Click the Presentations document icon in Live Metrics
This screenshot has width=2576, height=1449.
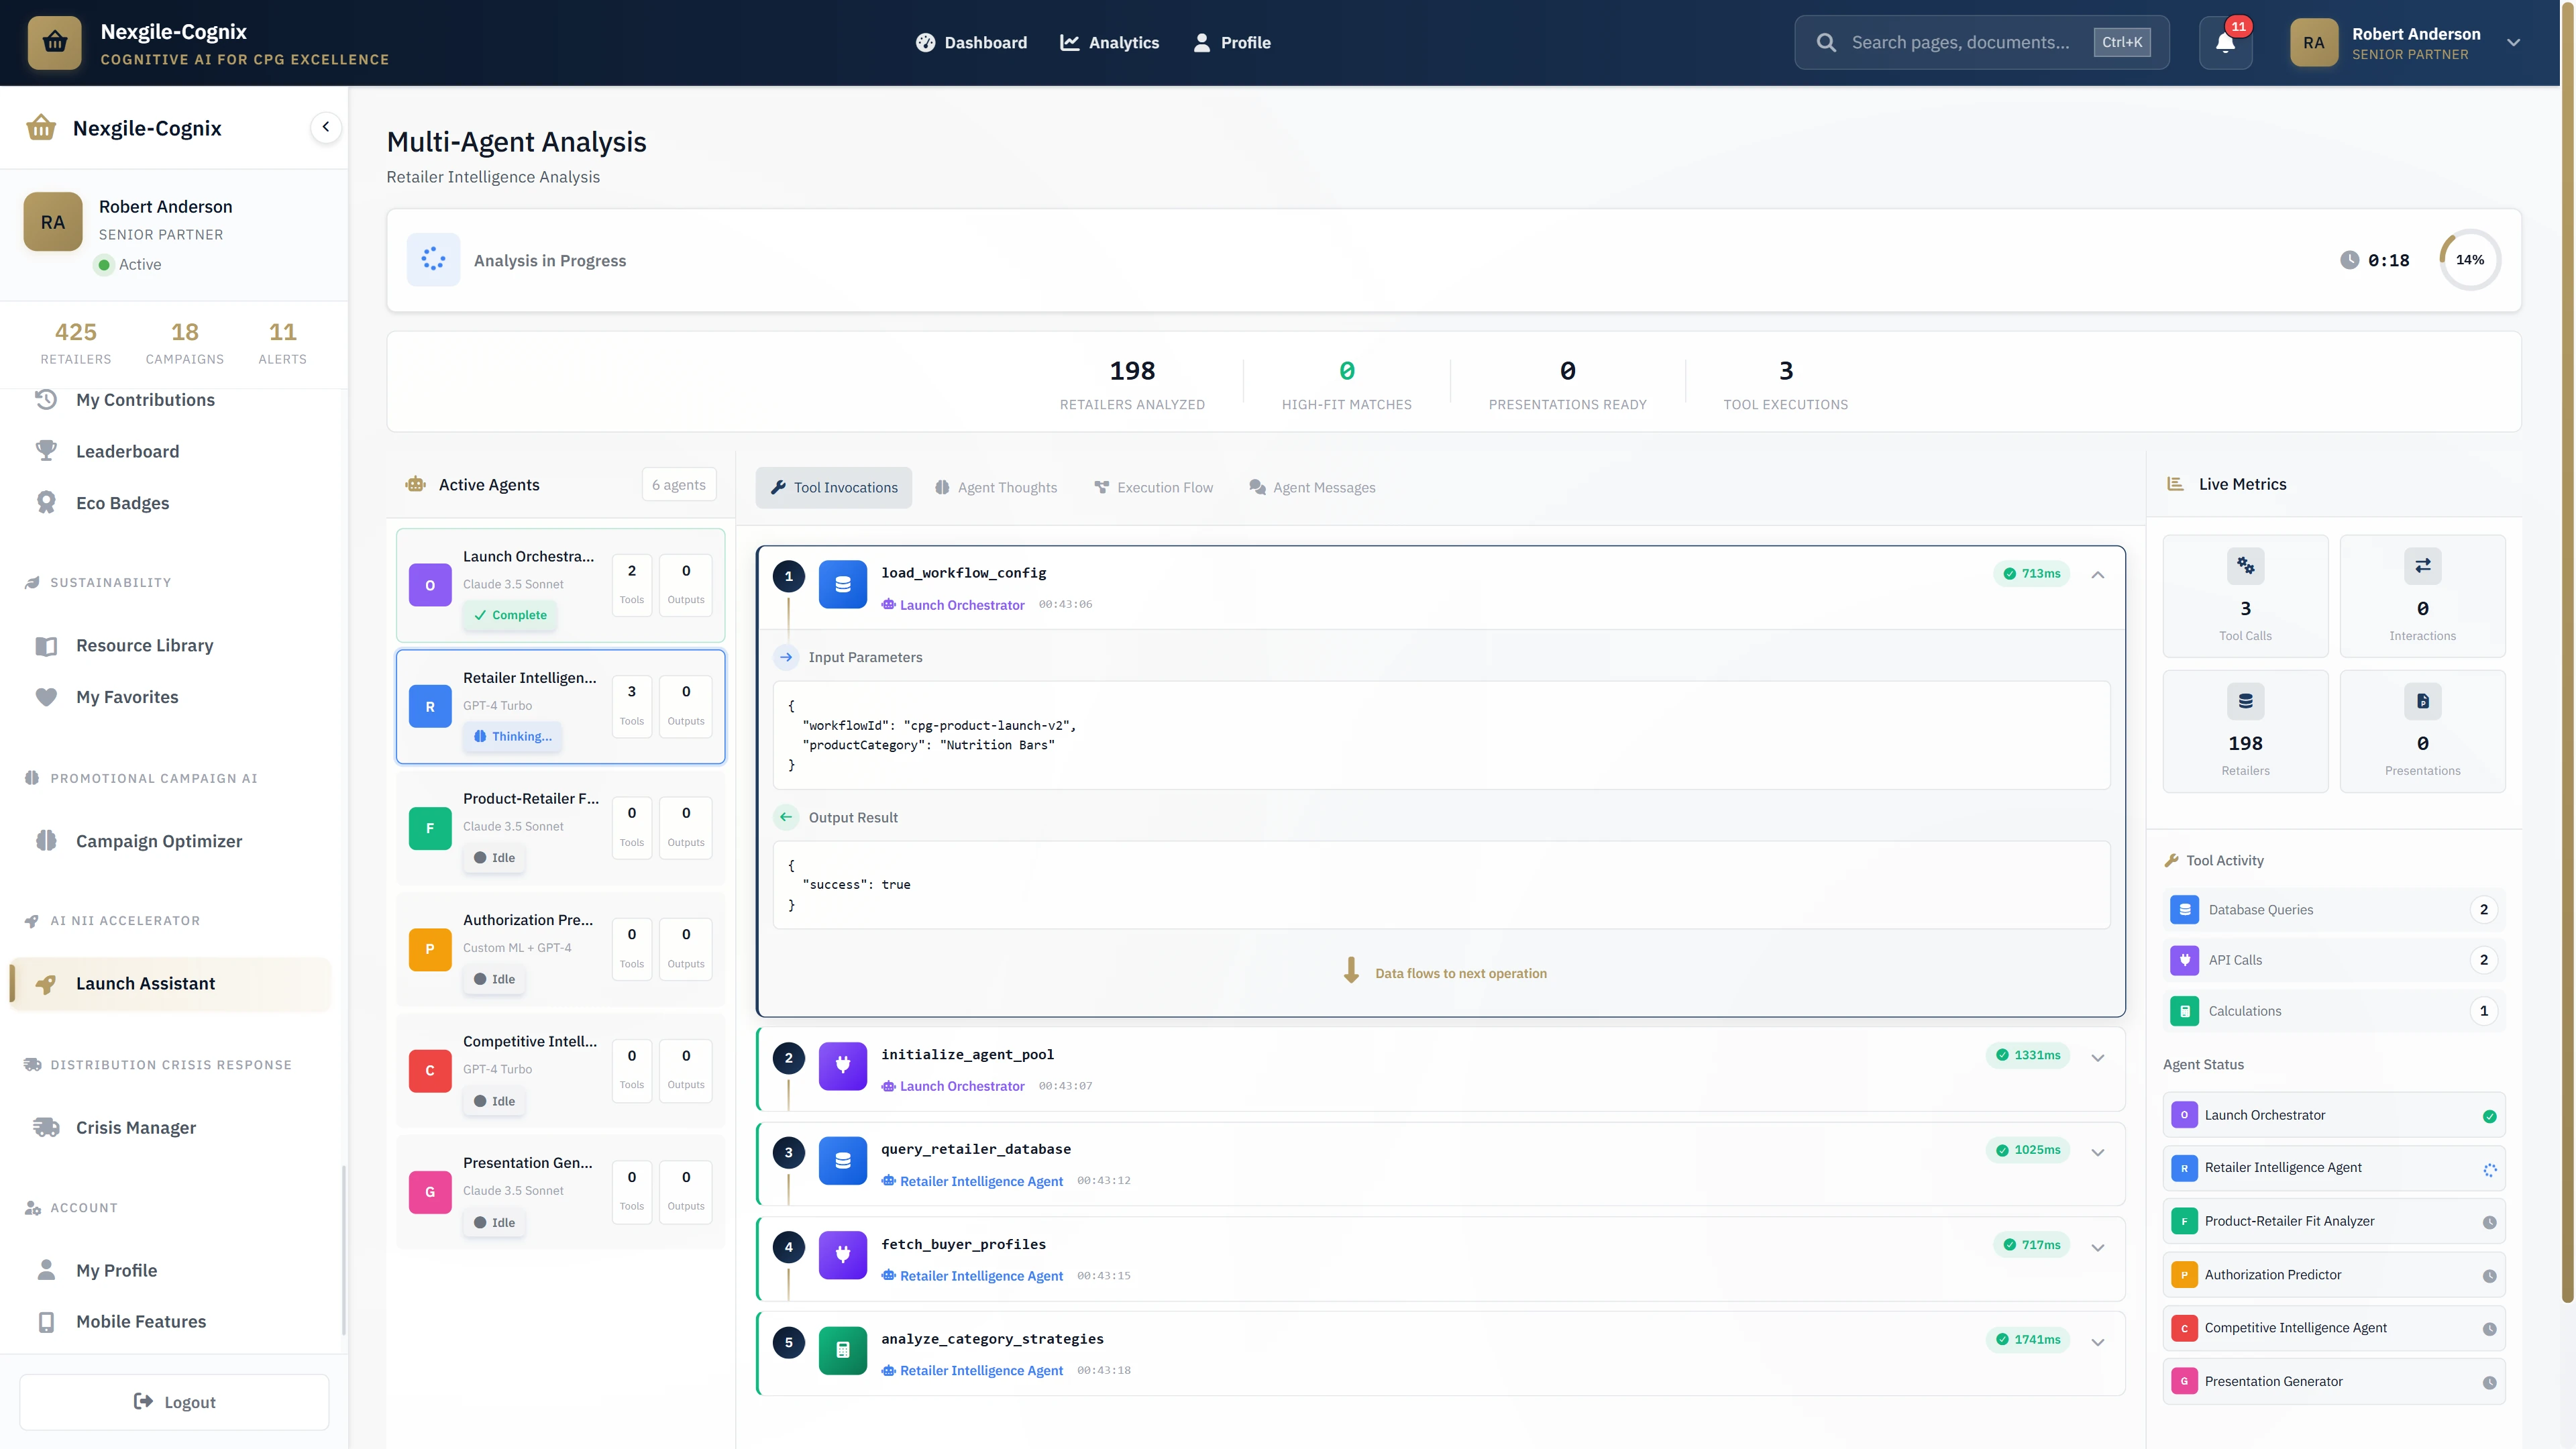coord(2422,701)
